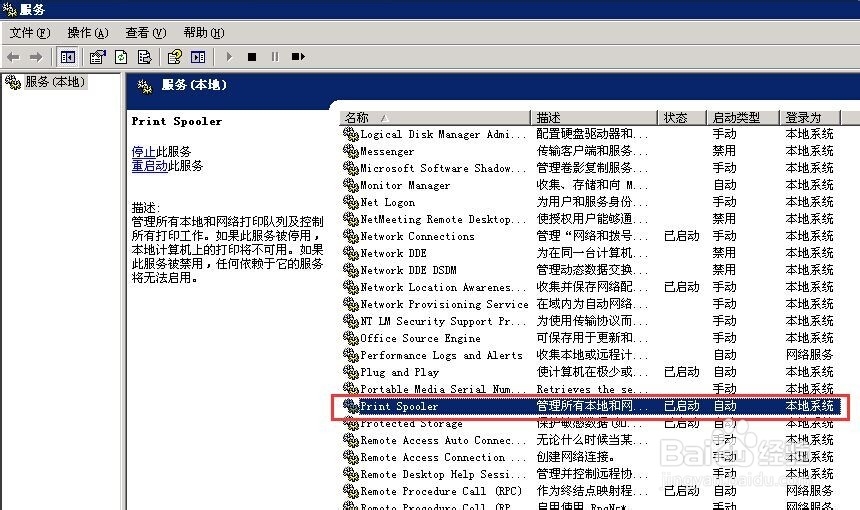Click the Start Service play icon

tap(229, 57)
